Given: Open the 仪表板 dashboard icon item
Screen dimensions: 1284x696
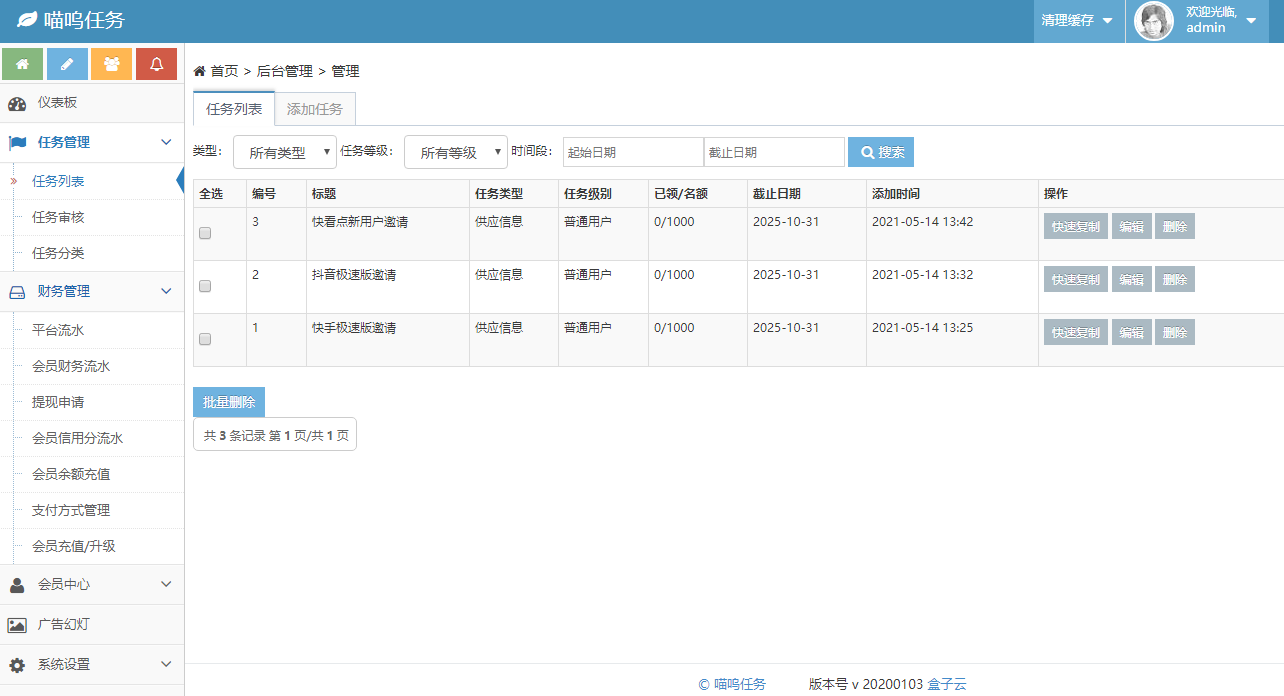Looking at the screenshot, I should (x=17, y=103).
